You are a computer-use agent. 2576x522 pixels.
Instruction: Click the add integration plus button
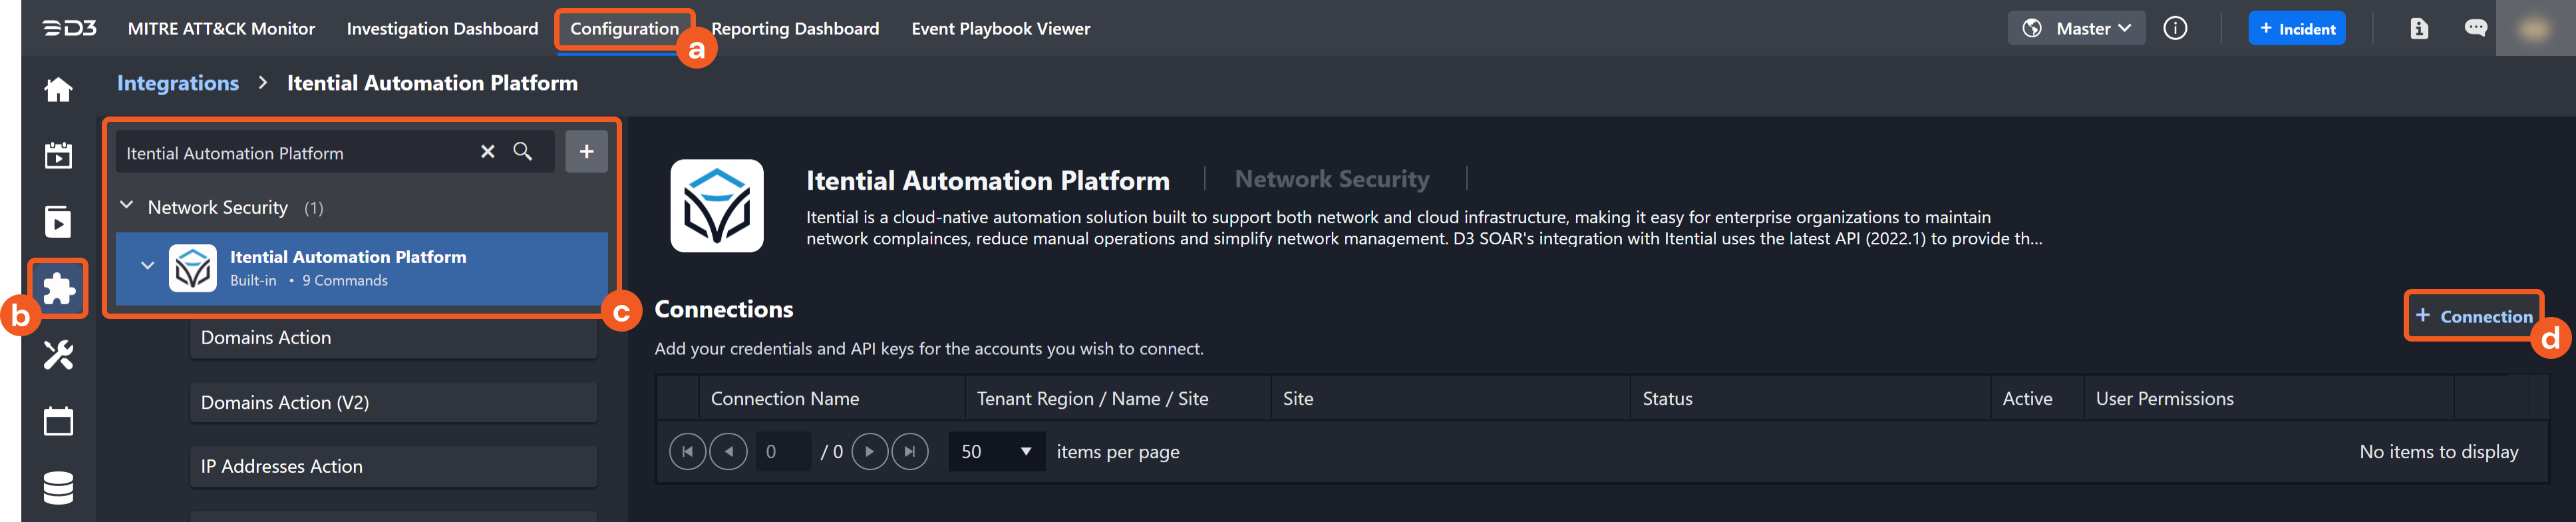tap(586, 152)
